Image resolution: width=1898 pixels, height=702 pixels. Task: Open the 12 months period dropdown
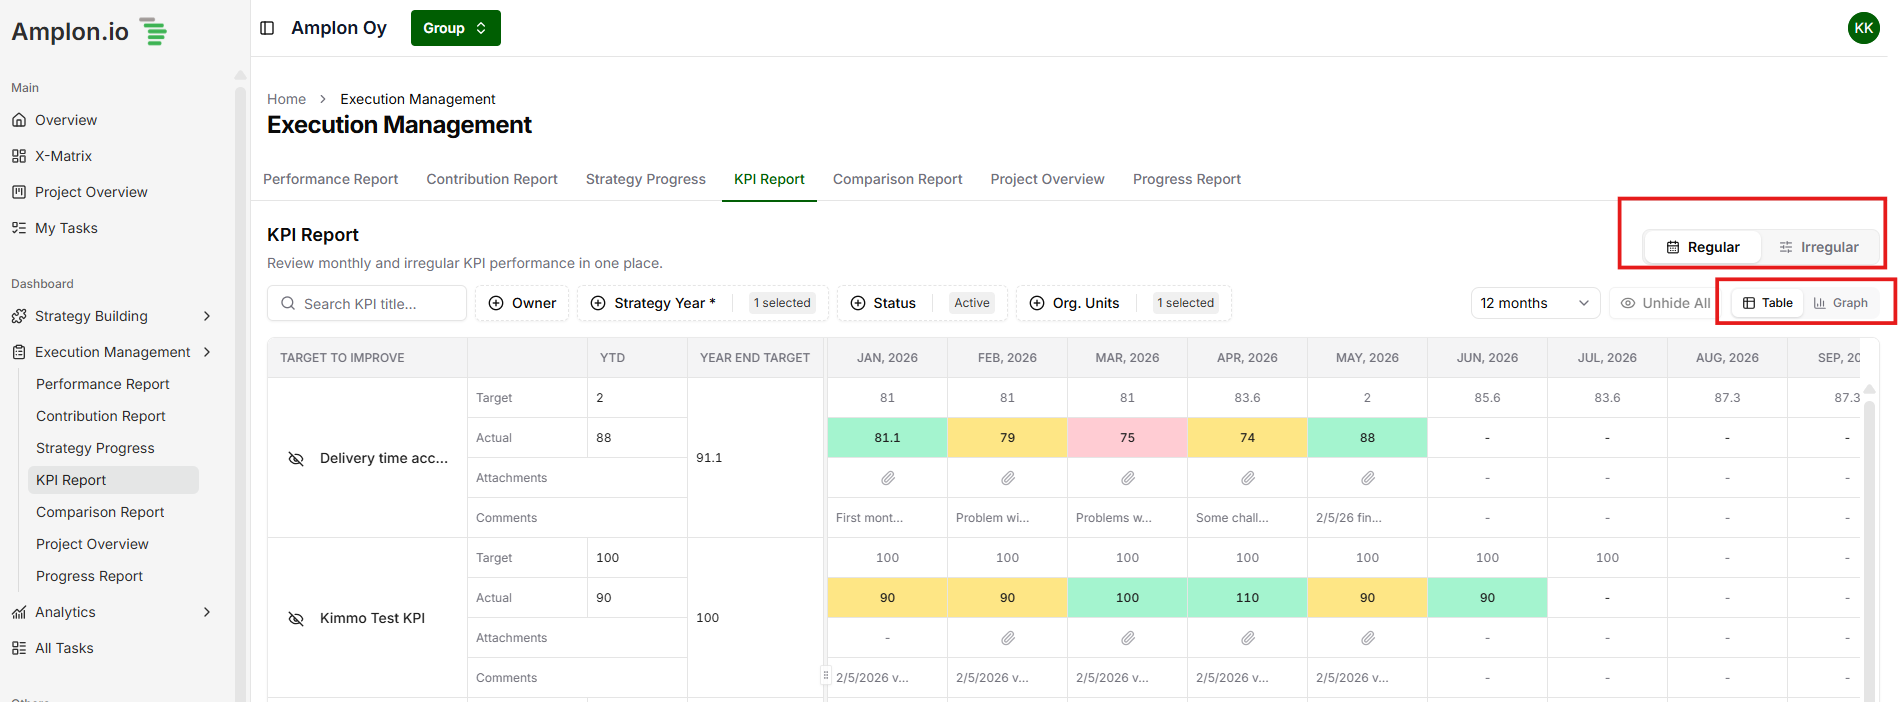click(1535, 303)
